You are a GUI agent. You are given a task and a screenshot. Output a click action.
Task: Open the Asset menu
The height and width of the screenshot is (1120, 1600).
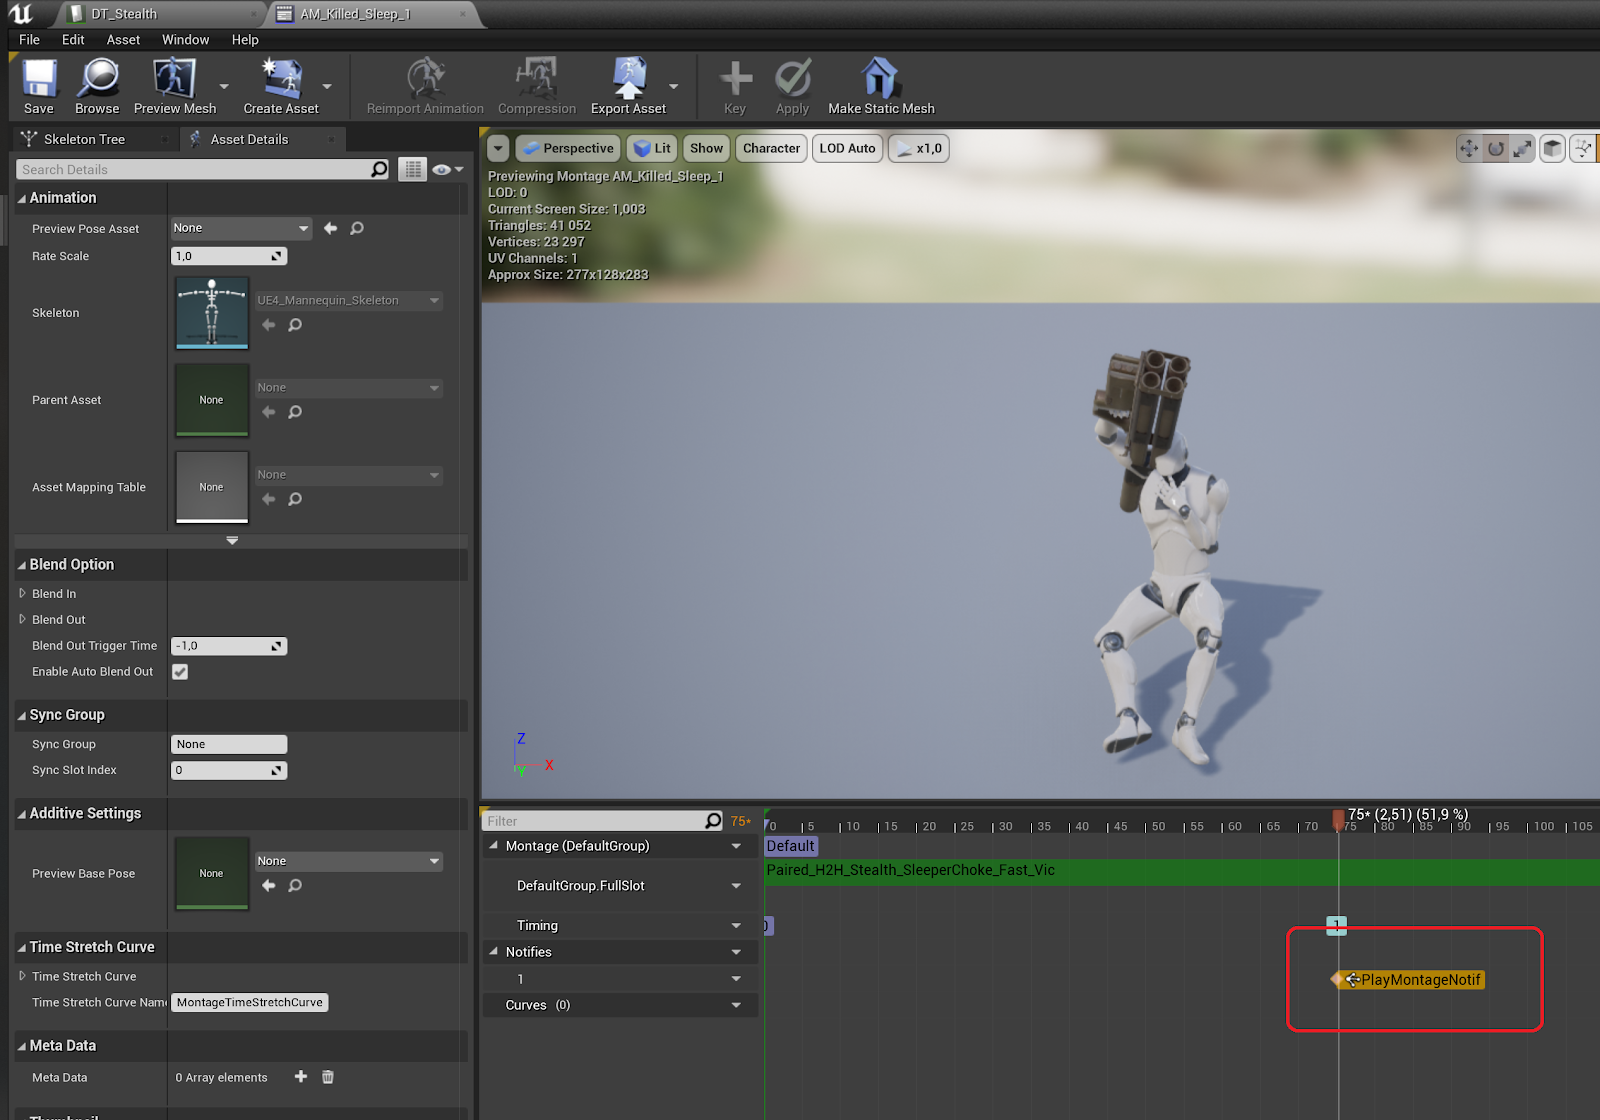123,40
